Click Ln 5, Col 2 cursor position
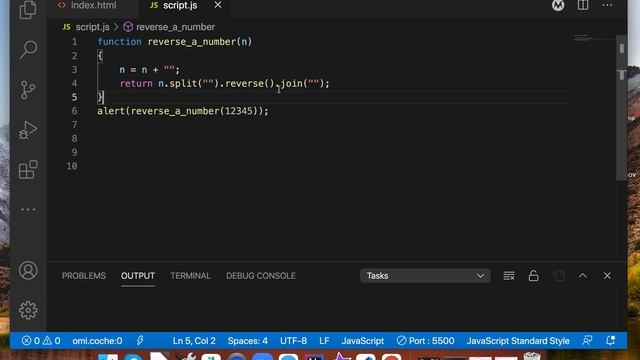Image resolution: width=640 pixels, height=360 pixels. (x=194, y=341)
